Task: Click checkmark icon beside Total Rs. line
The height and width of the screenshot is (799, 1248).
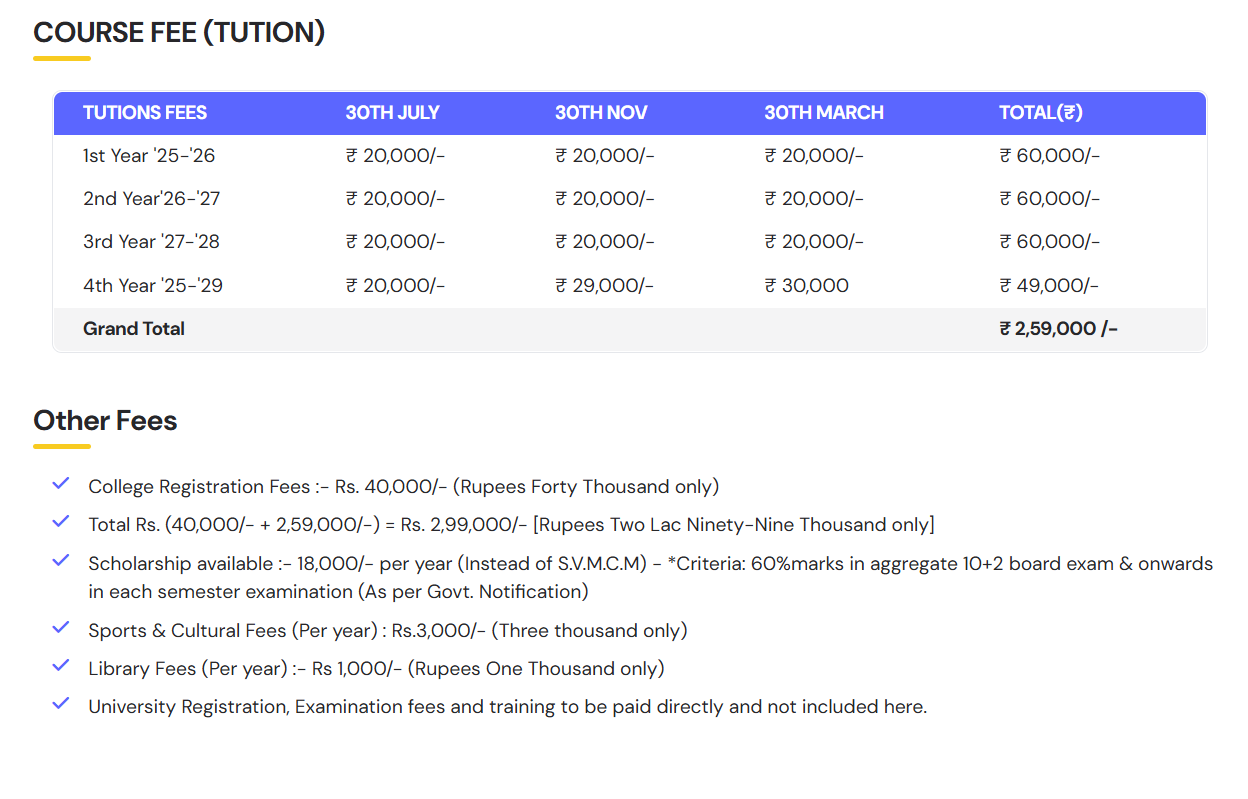Action: (61, 522)
